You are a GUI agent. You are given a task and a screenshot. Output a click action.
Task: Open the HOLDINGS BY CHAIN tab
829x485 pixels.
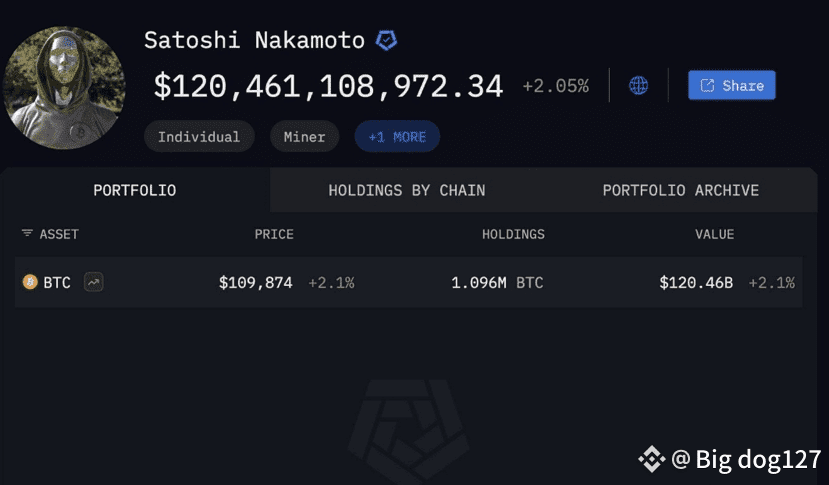[407, 190]
